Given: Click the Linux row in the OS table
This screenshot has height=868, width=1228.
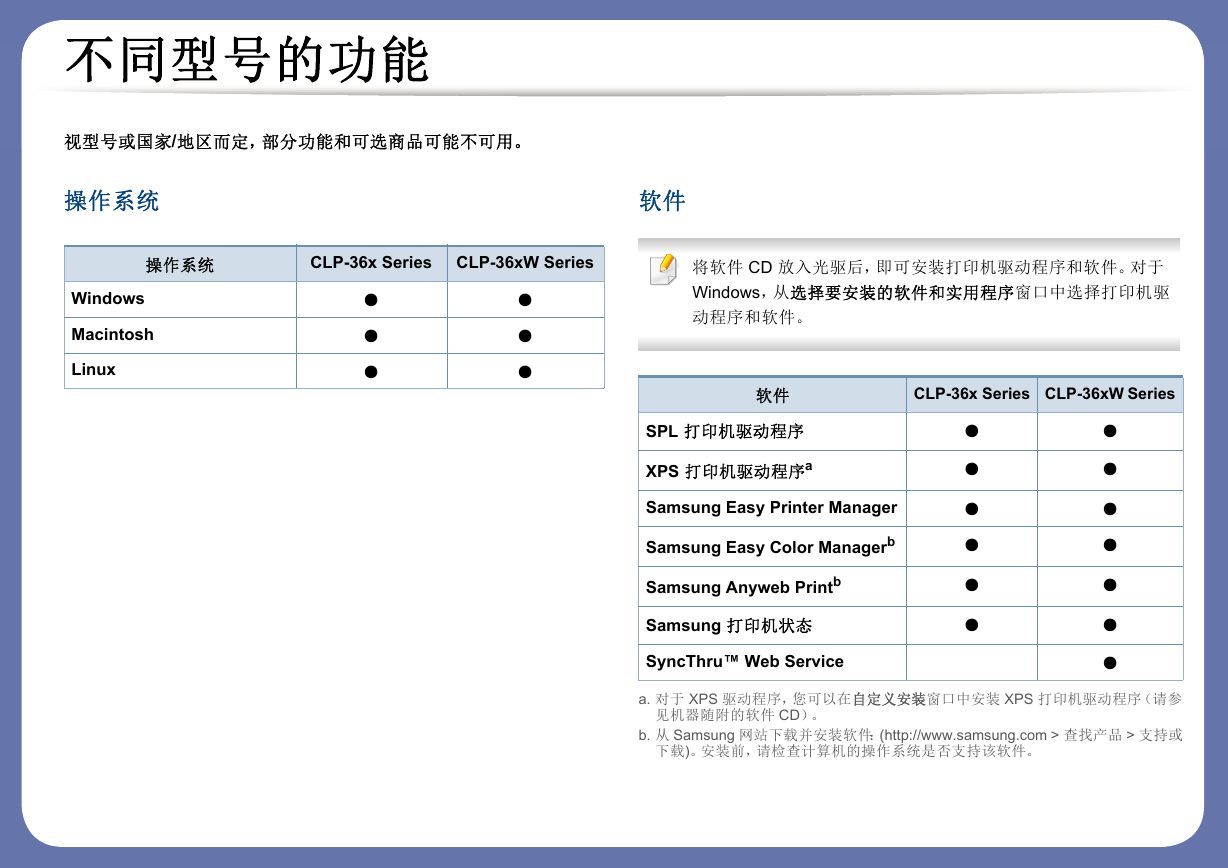Looking at the screenshot, I should pos(334,370).
